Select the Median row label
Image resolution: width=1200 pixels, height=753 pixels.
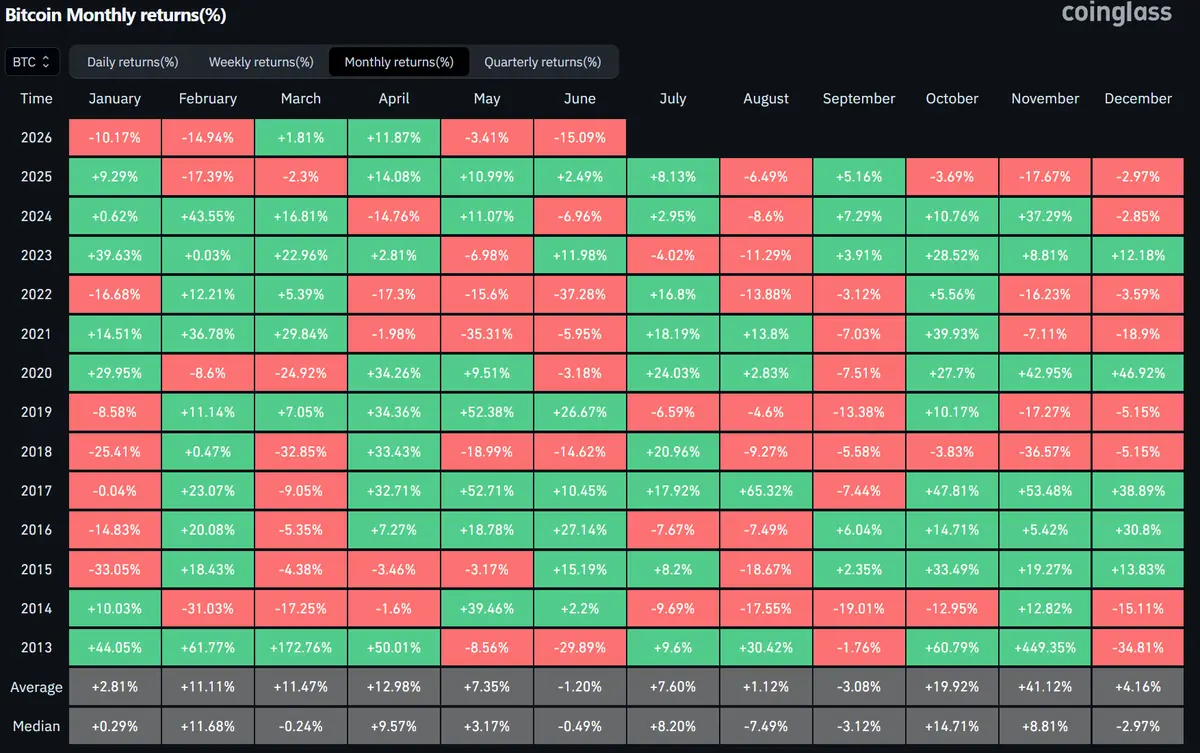pos(36,726)
